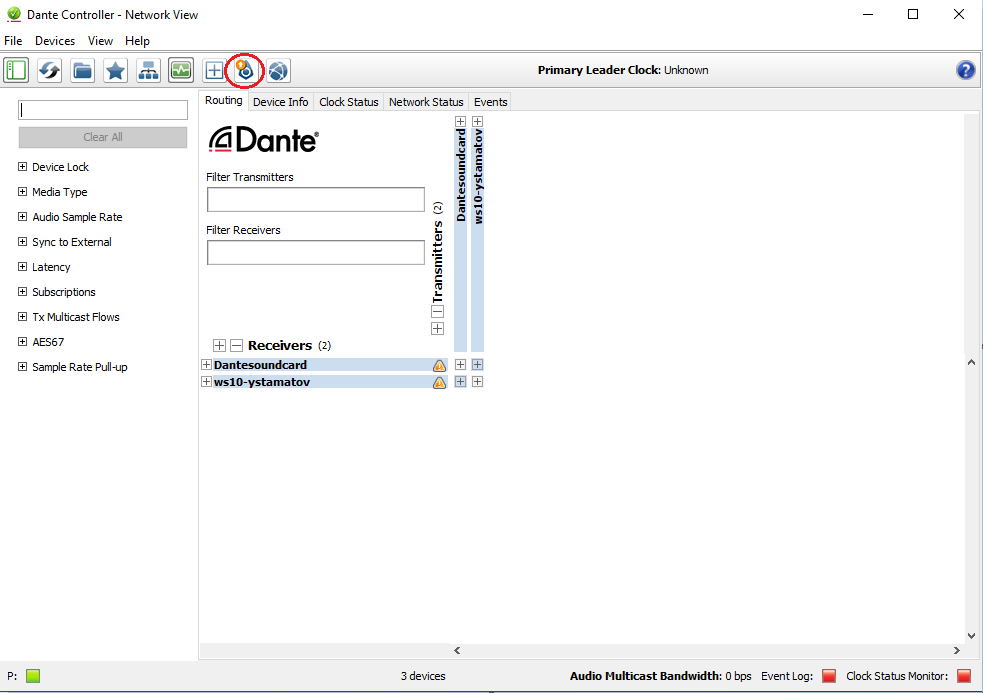Open the View menu
Image resolution: width=983 pixels, height=693 pixels.
[100, 41]
